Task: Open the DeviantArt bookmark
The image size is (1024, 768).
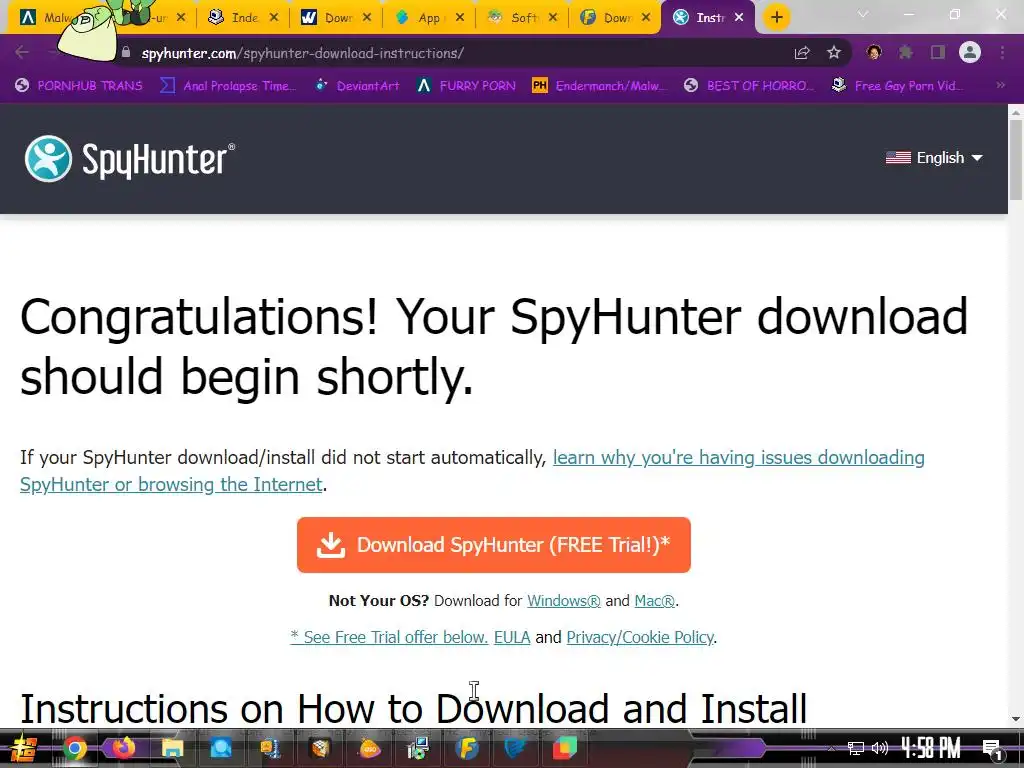Action: 357,86
